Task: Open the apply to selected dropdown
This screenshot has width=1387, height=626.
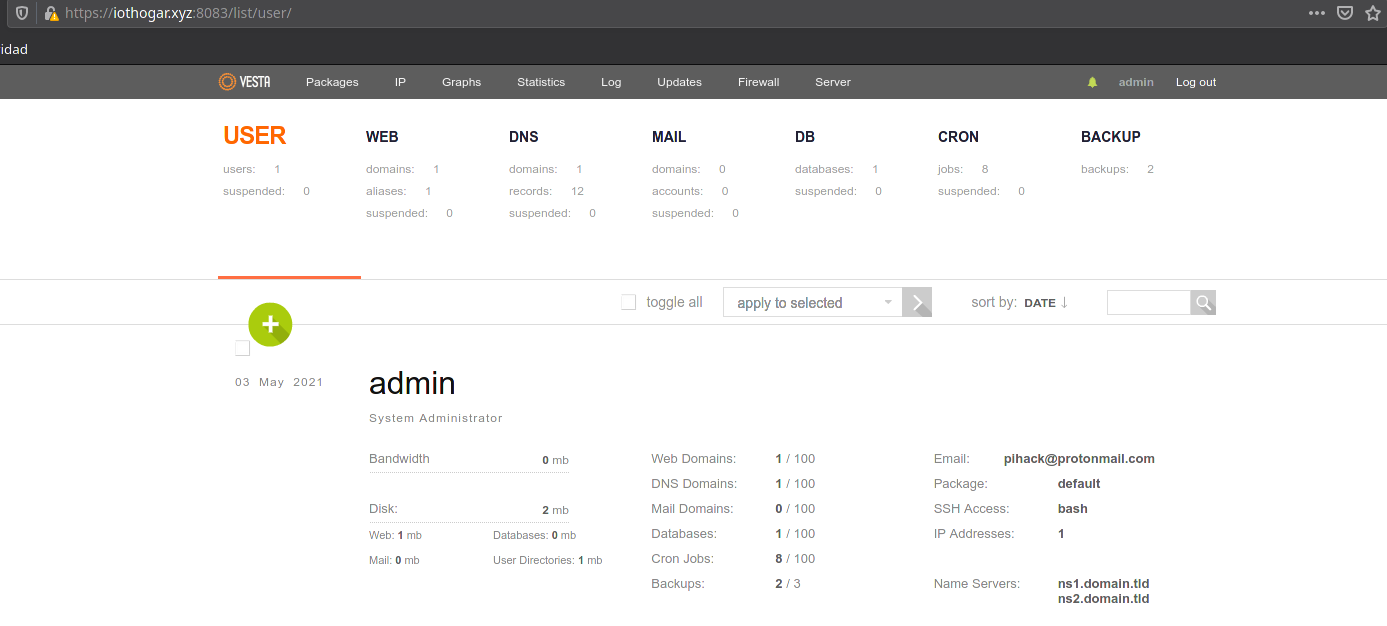Action: (811, 302)
